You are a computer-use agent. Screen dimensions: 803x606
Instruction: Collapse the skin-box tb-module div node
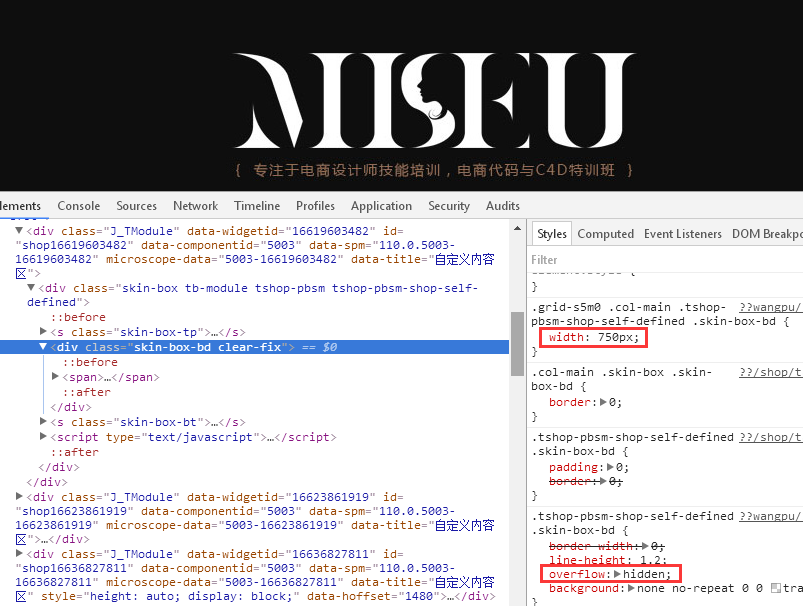pos(31,287)
